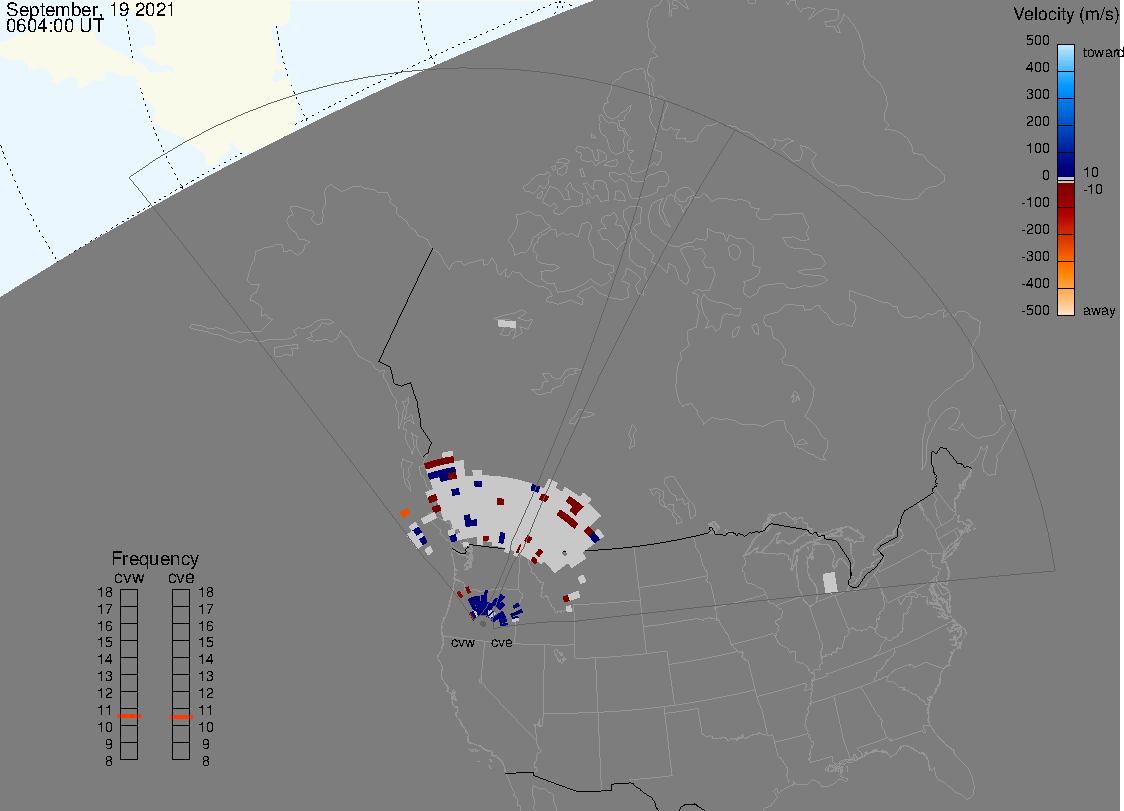Click the red frequency marker on the cvw bar

click(x=129, y=716)
